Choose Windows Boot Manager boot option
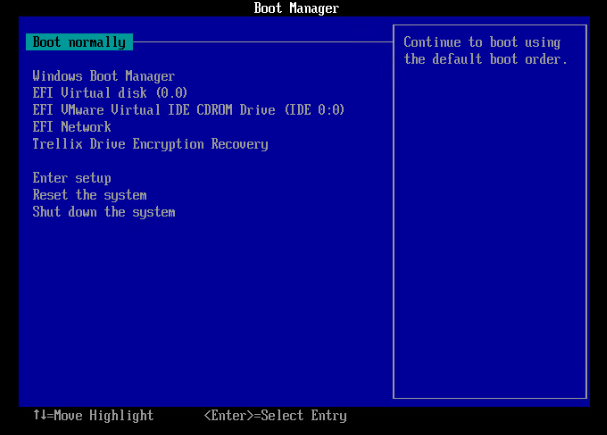This screenshot has width=607, height=435. (104, 76)
